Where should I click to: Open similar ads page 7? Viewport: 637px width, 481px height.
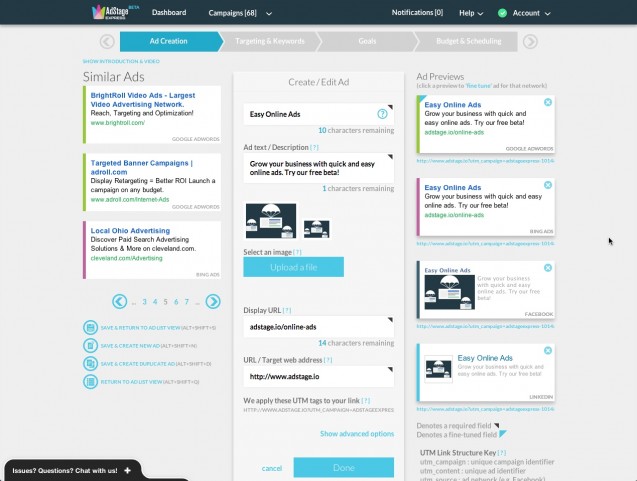(186, 302)
